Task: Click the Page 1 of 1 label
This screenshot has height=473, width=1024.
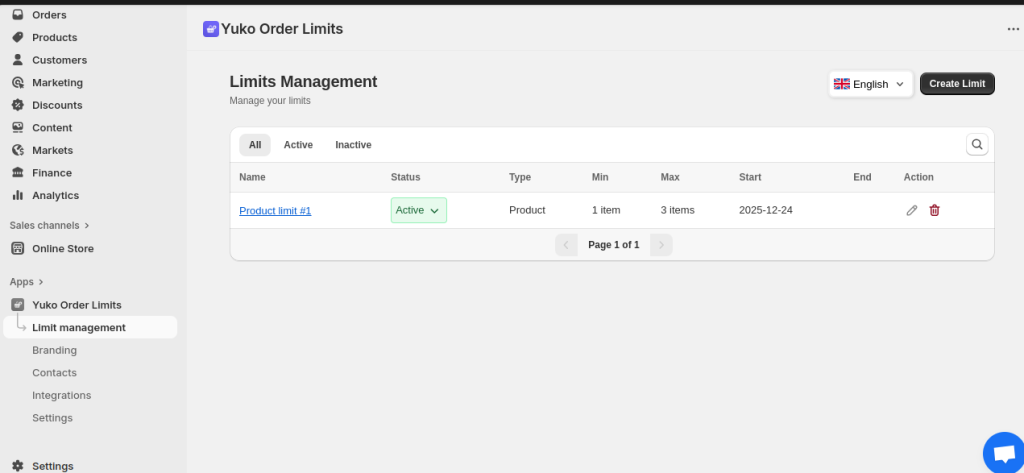Action: pos(613,245)
